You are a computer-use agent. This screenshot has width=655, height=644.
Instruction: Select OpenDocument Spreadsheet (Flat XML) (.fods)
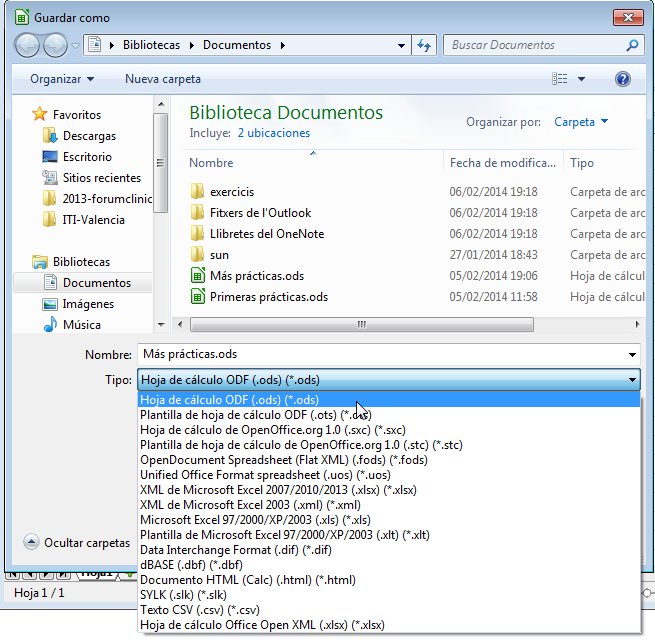click(388, 460)
